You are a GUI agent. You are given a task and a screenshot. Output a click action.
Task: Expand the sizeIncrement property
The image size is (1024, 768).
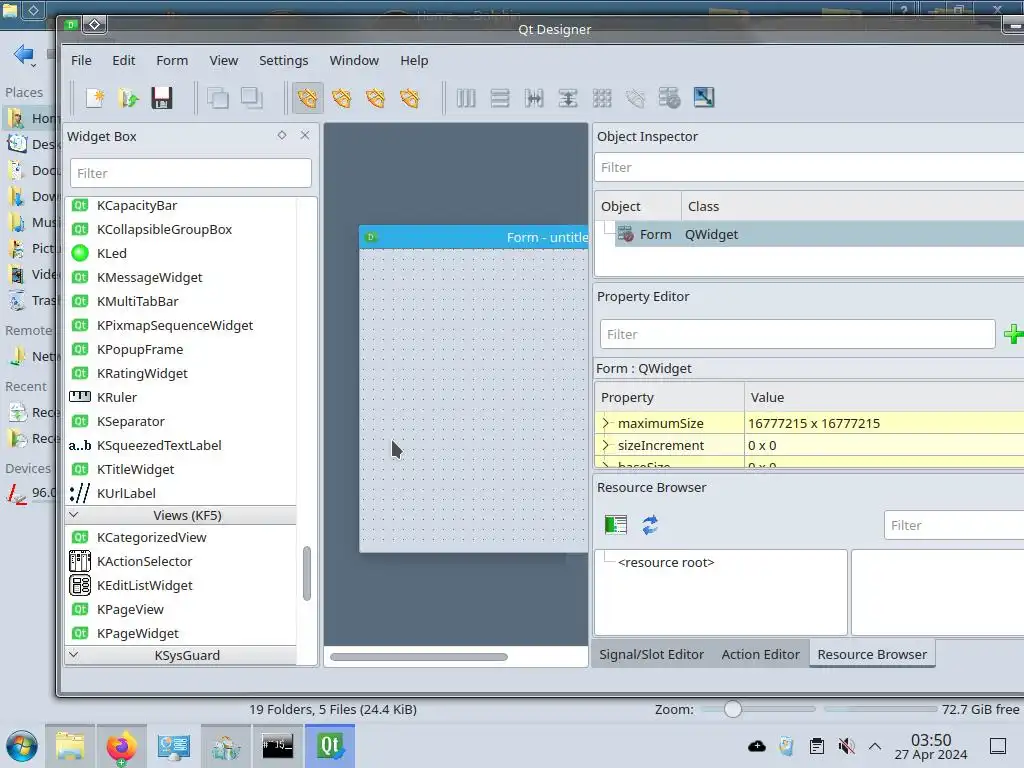tap(605, 445)
